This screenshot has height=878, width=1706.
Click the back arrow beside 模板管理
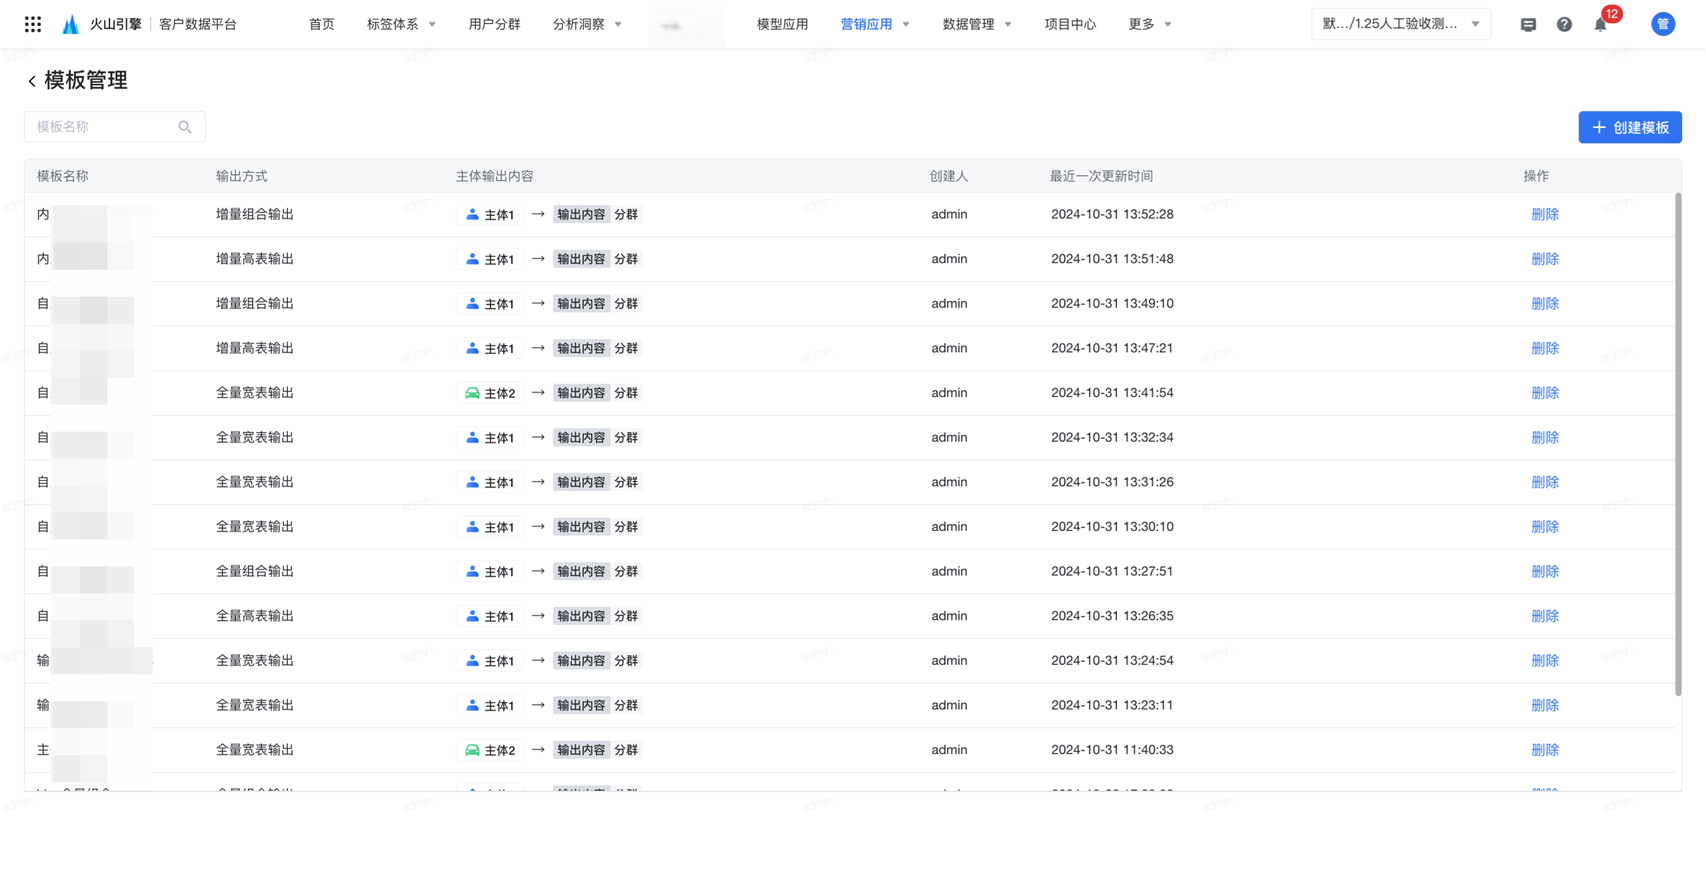click(x=32, y=81)
